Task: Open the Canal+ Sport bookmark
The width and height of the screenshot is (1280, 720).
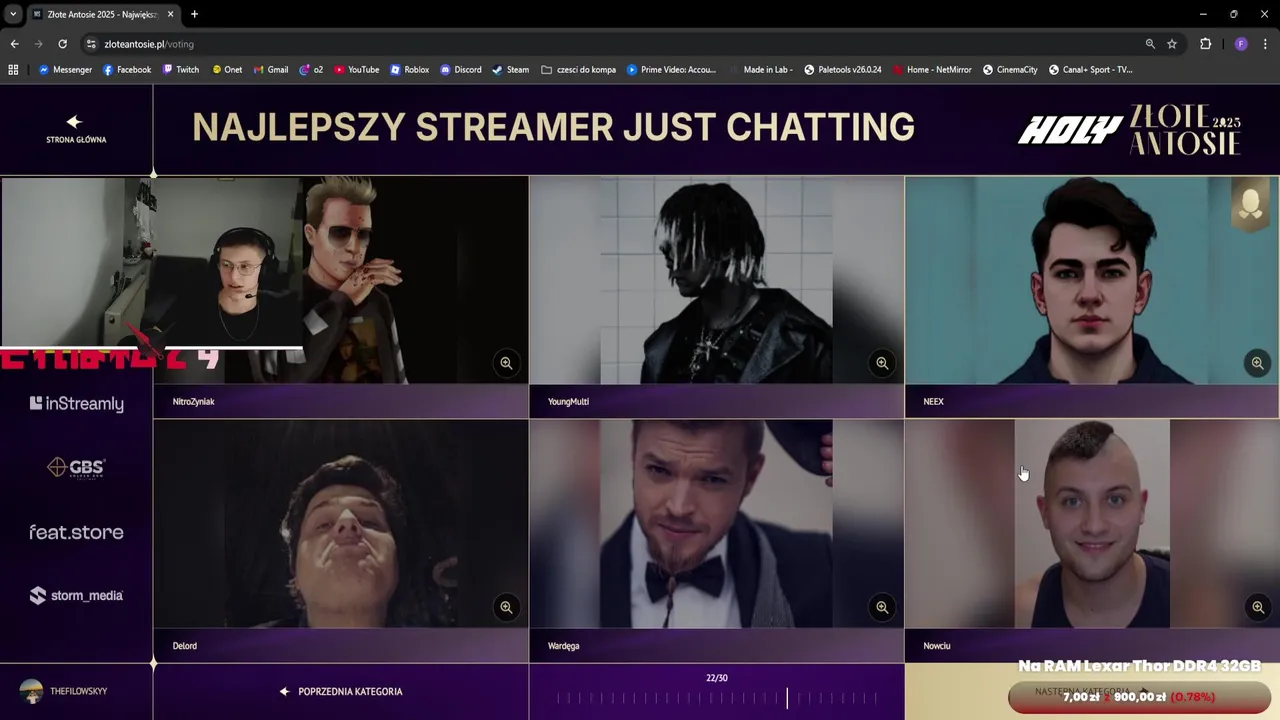Action: point(1090,70)
